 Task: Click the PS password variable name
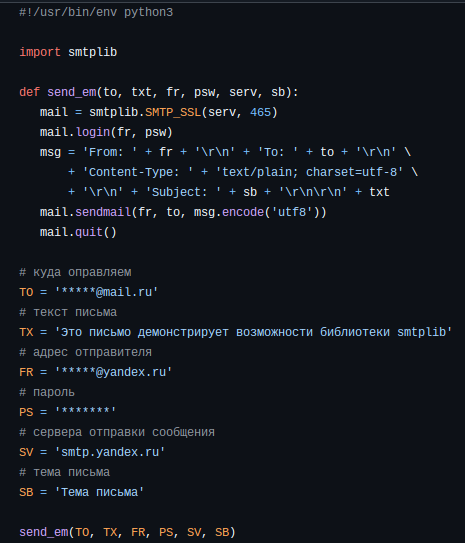pyautogui.click(x=26, y=412)
